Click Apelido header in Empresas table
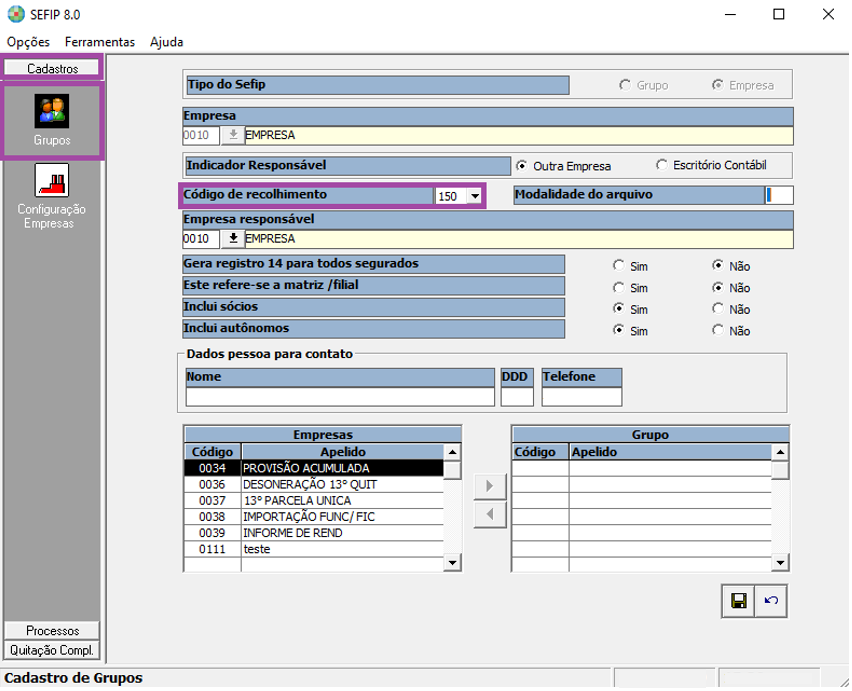 pos(343,452)
